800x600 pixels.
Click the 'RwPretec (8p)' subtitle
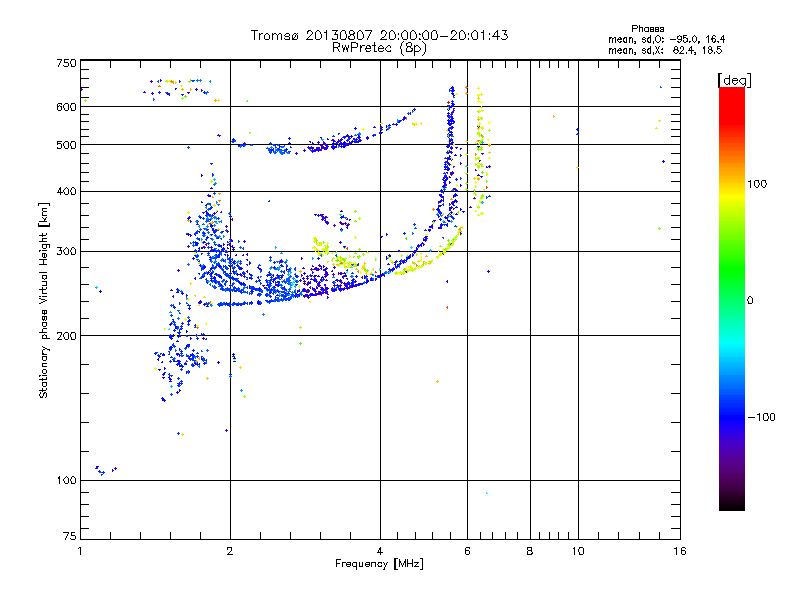[x=379, y=48]
